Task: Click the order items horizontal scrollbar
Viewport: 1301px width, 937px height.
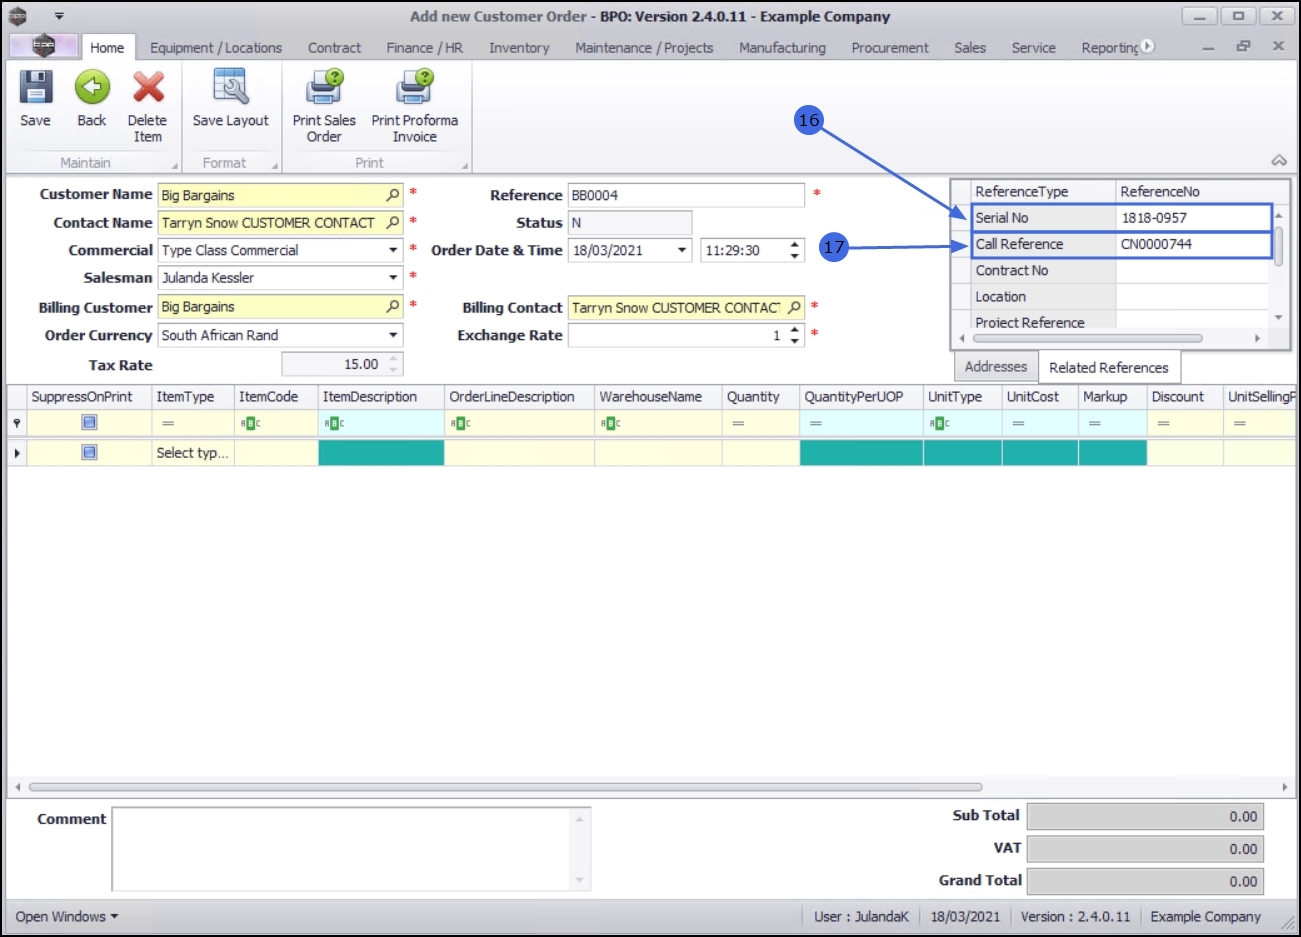Action: click(505, 787)
